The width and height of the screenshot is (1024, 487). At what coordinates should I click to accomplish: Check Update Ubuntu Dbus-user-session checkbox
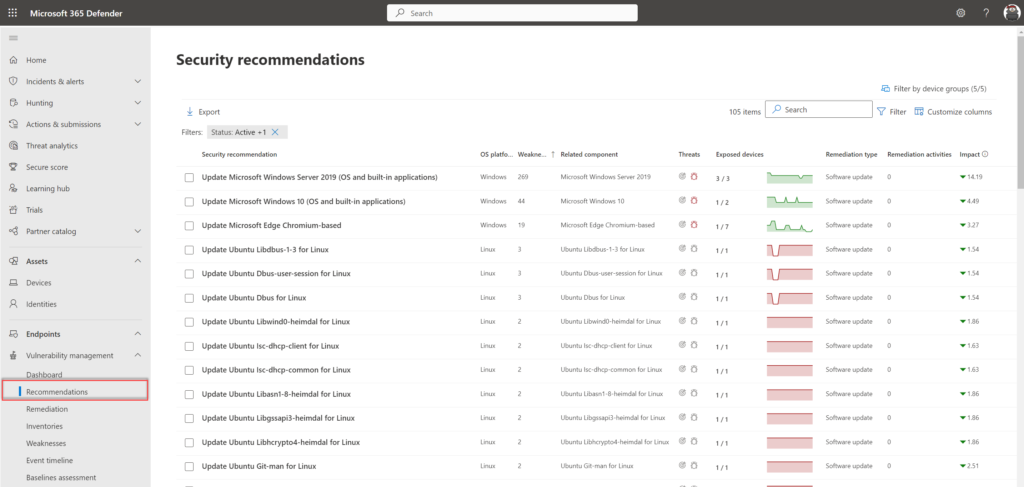(x=189, y=274)
